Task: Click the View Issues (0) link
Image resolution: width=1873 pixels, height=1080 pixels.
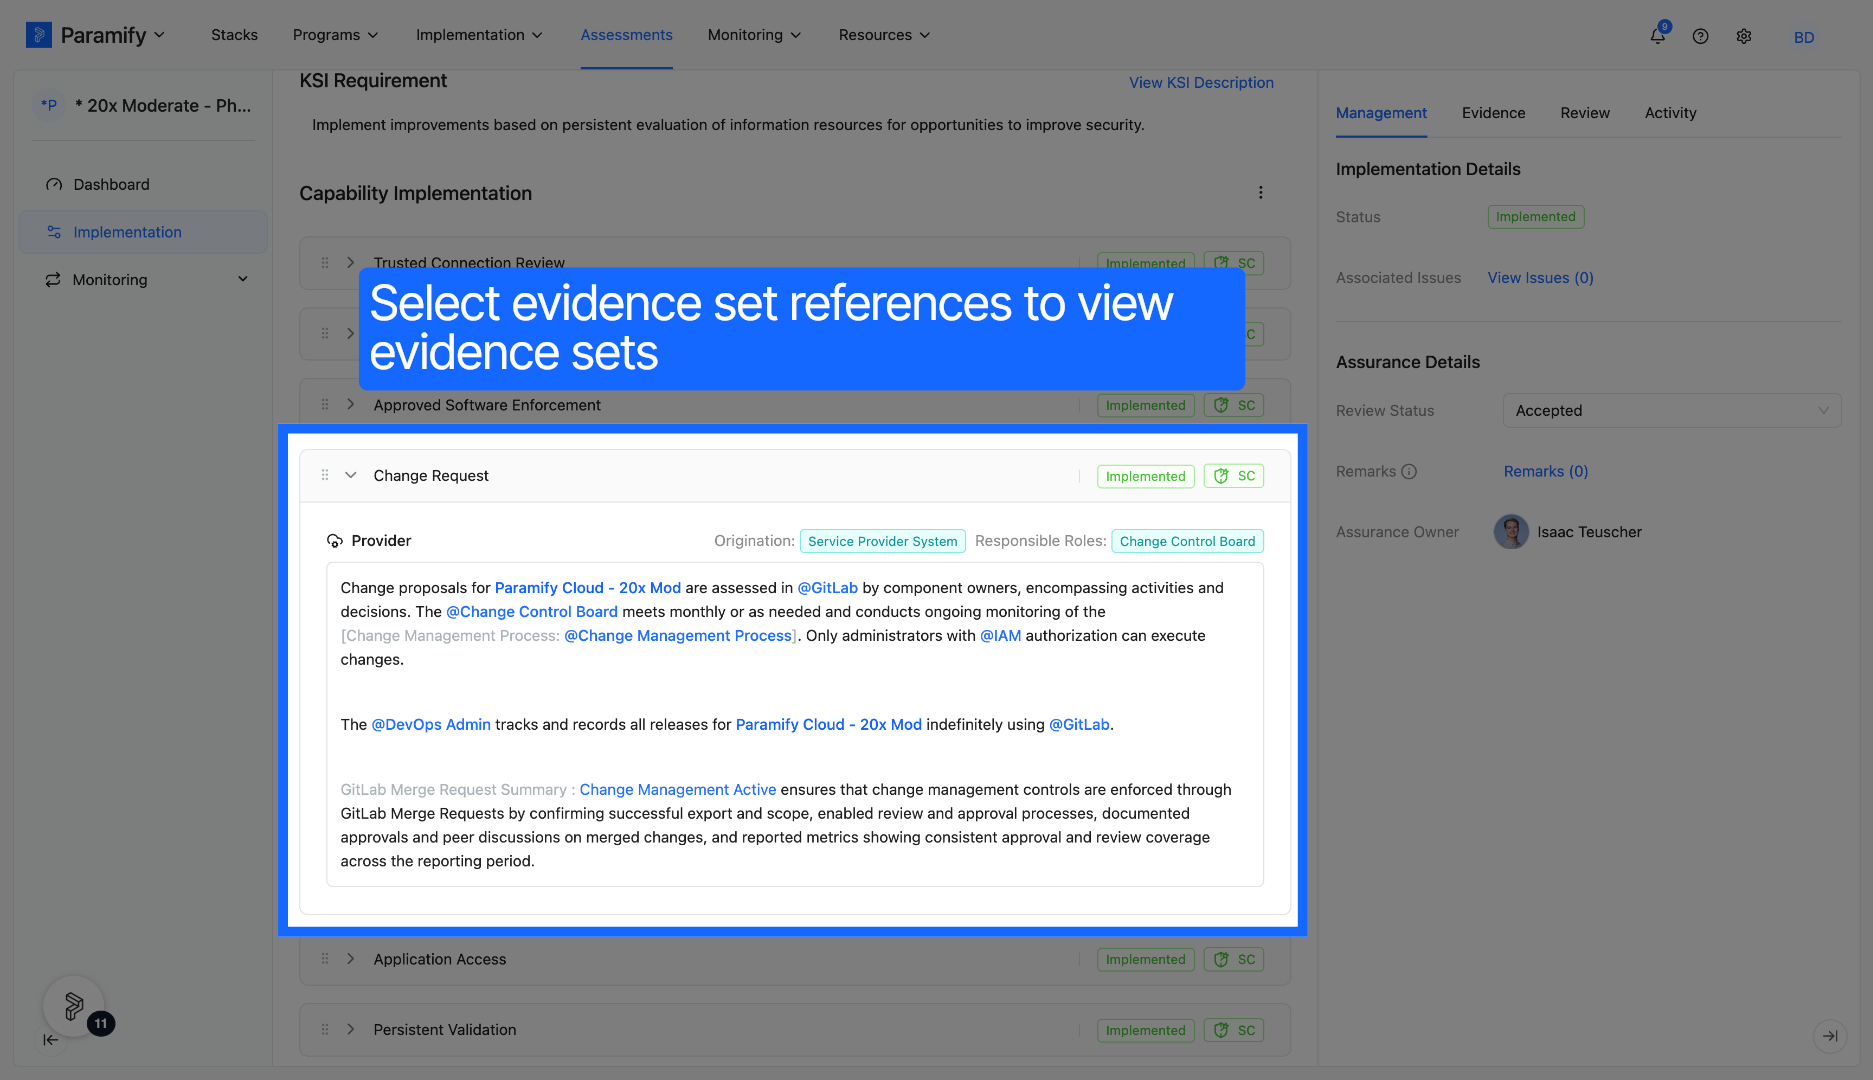Action: tap(1540, 278)
